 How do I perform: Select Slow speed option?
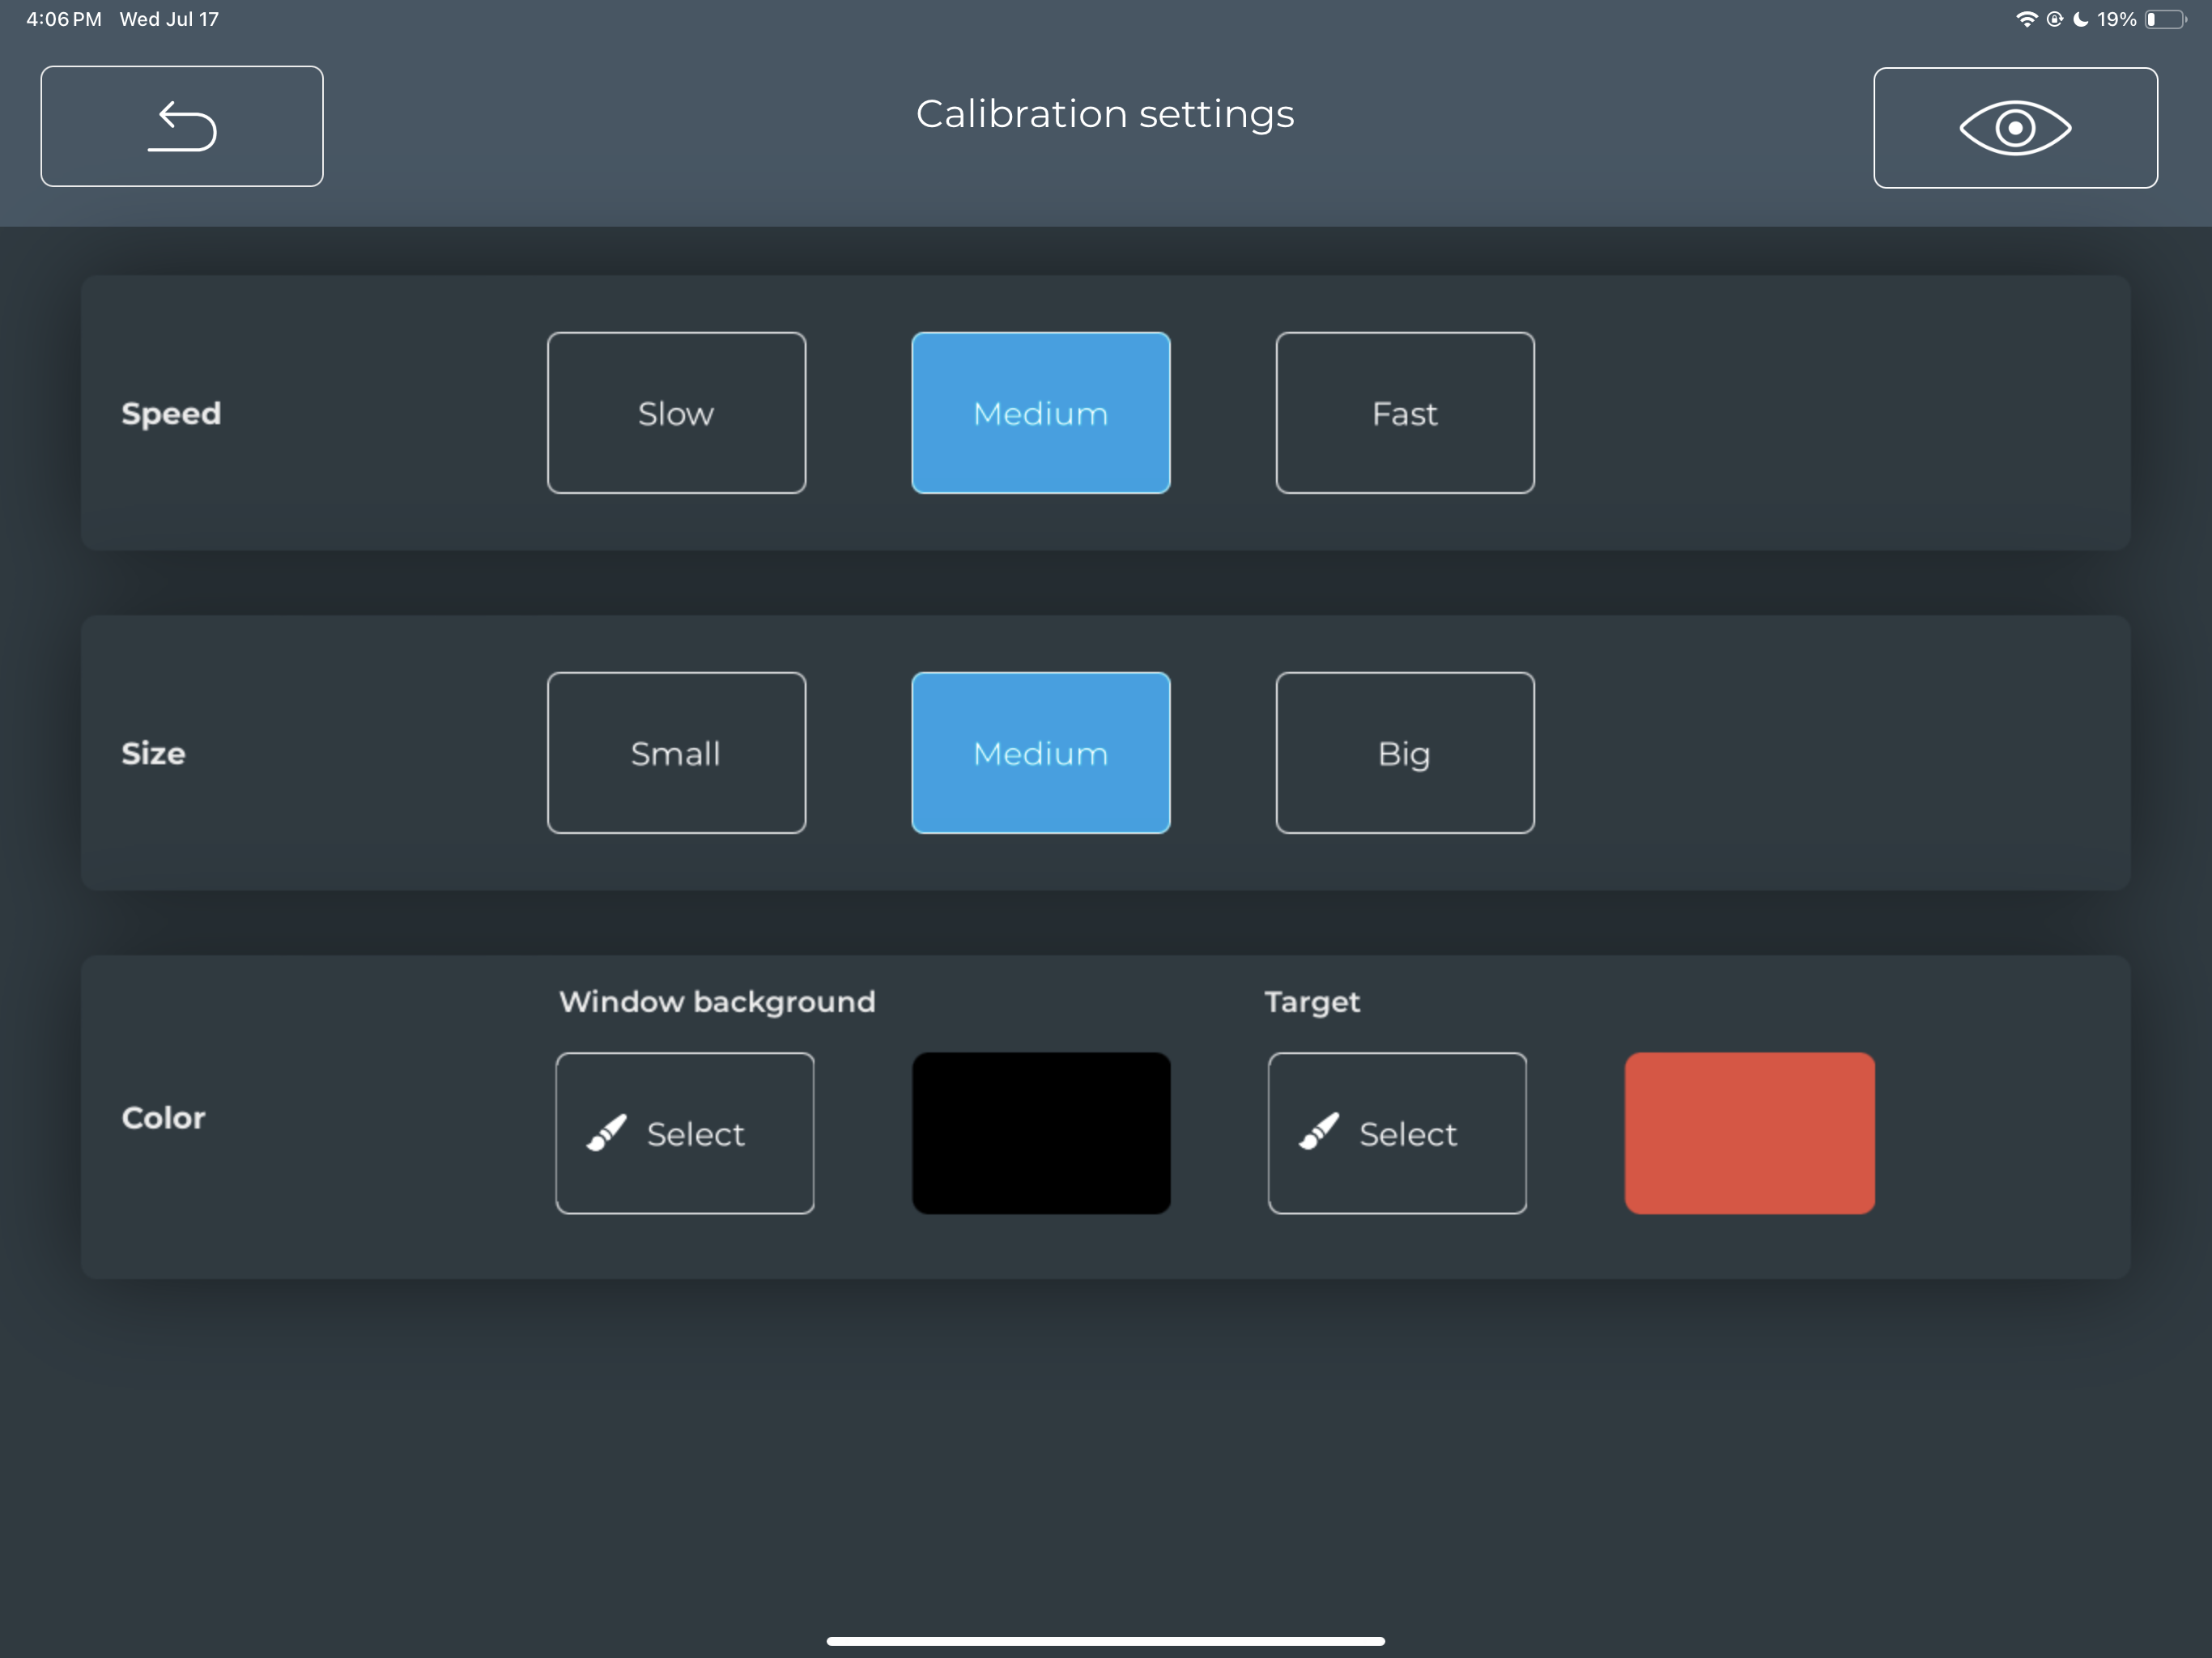676,412
